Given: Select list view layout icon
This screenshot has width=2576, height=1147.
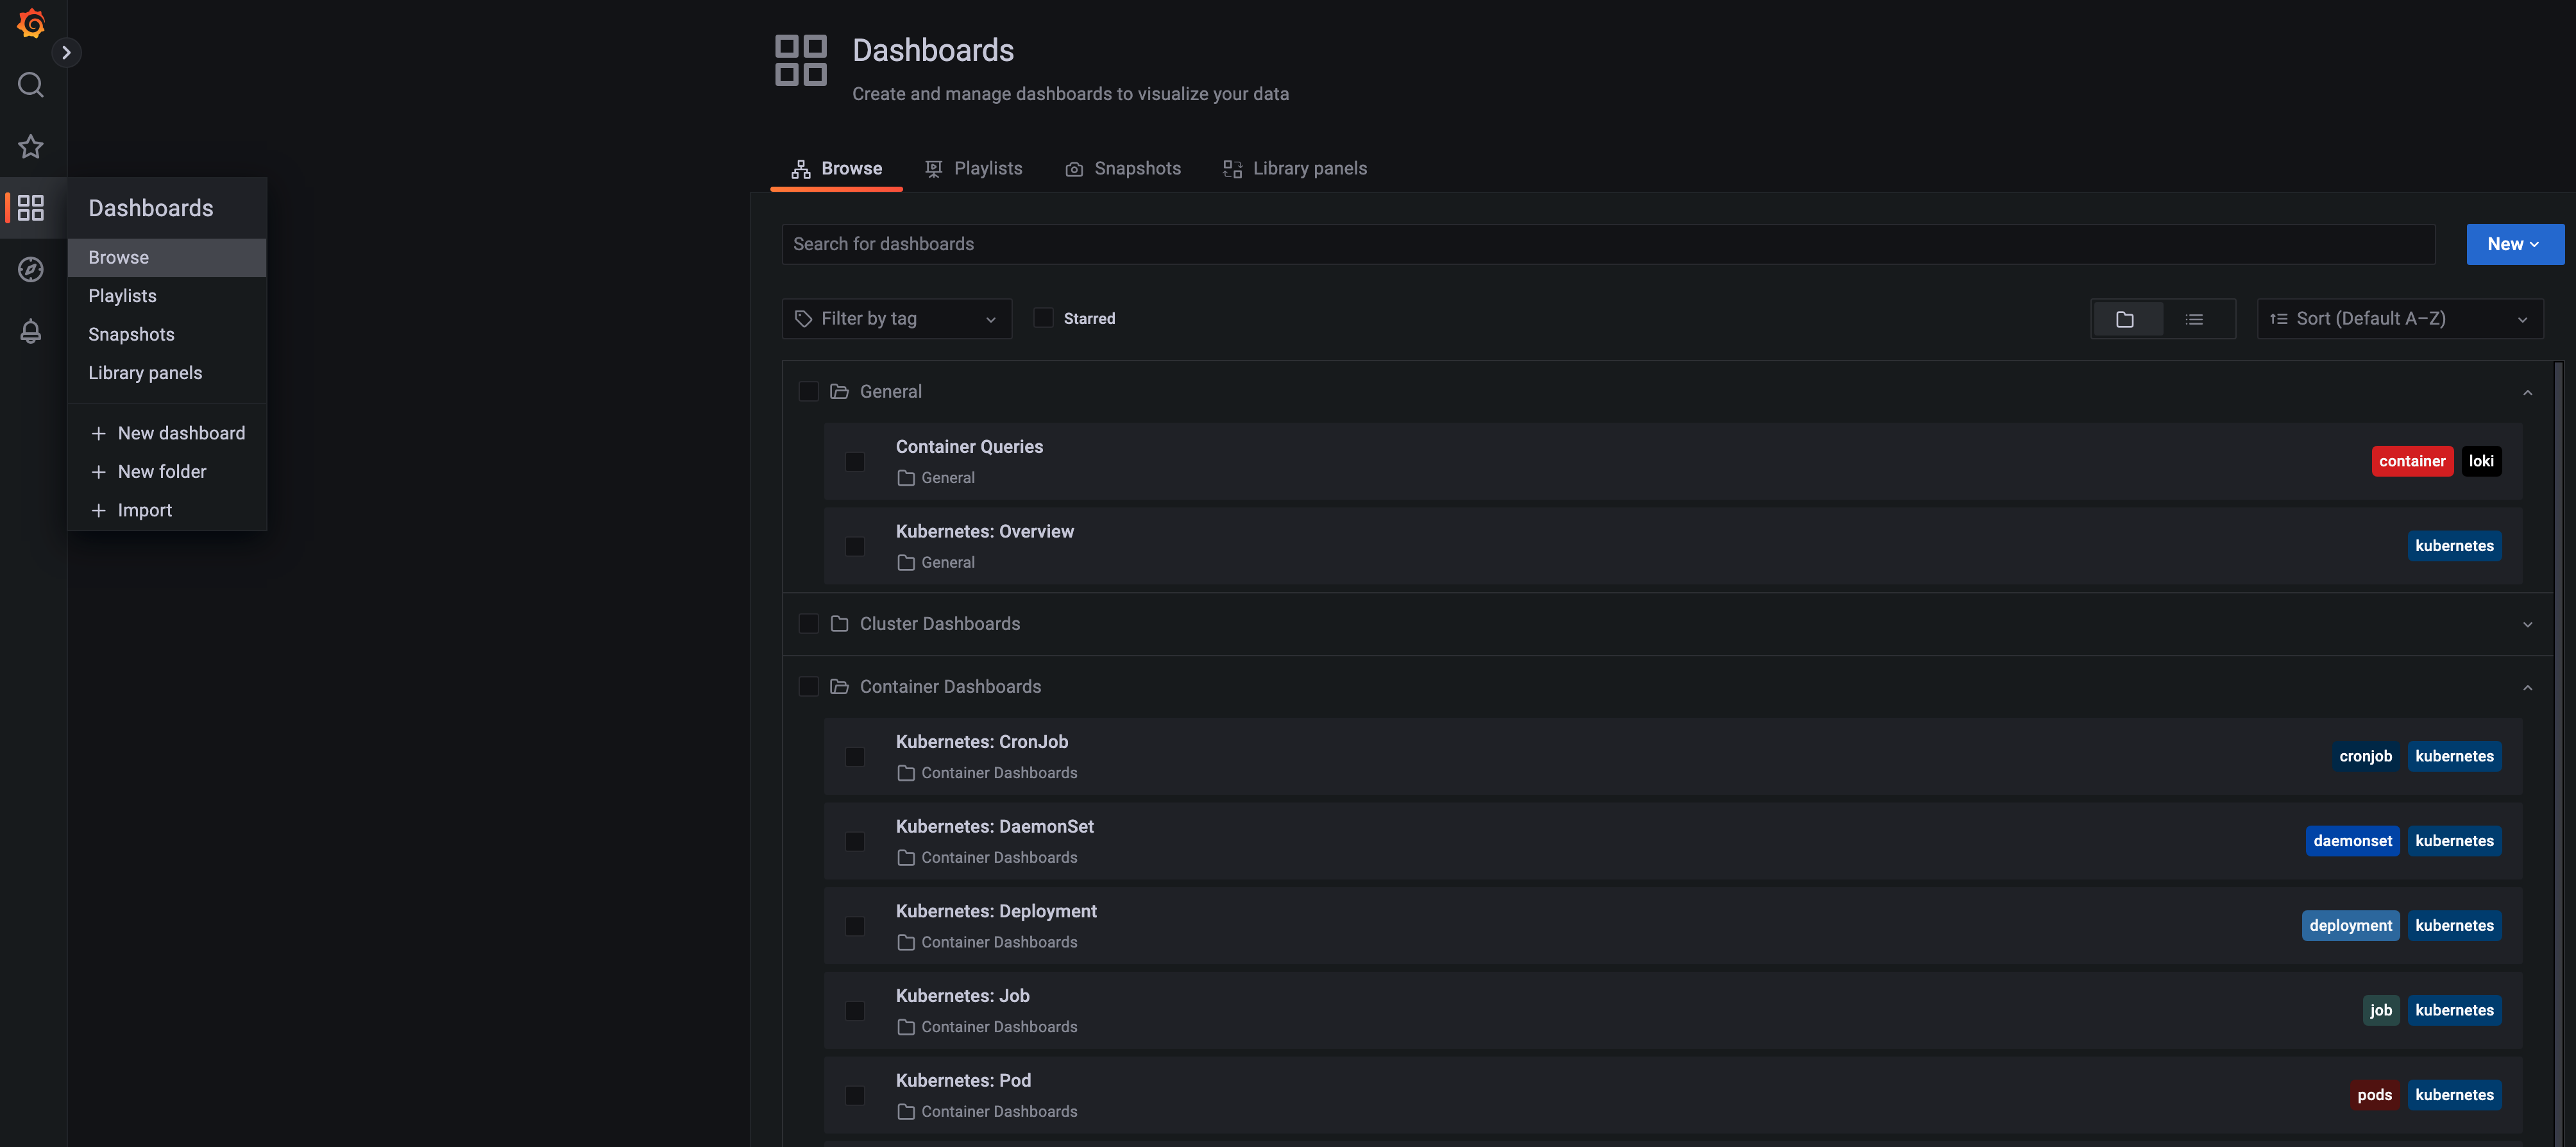Looking at the screenshot, I should [x=2194, y=319].
